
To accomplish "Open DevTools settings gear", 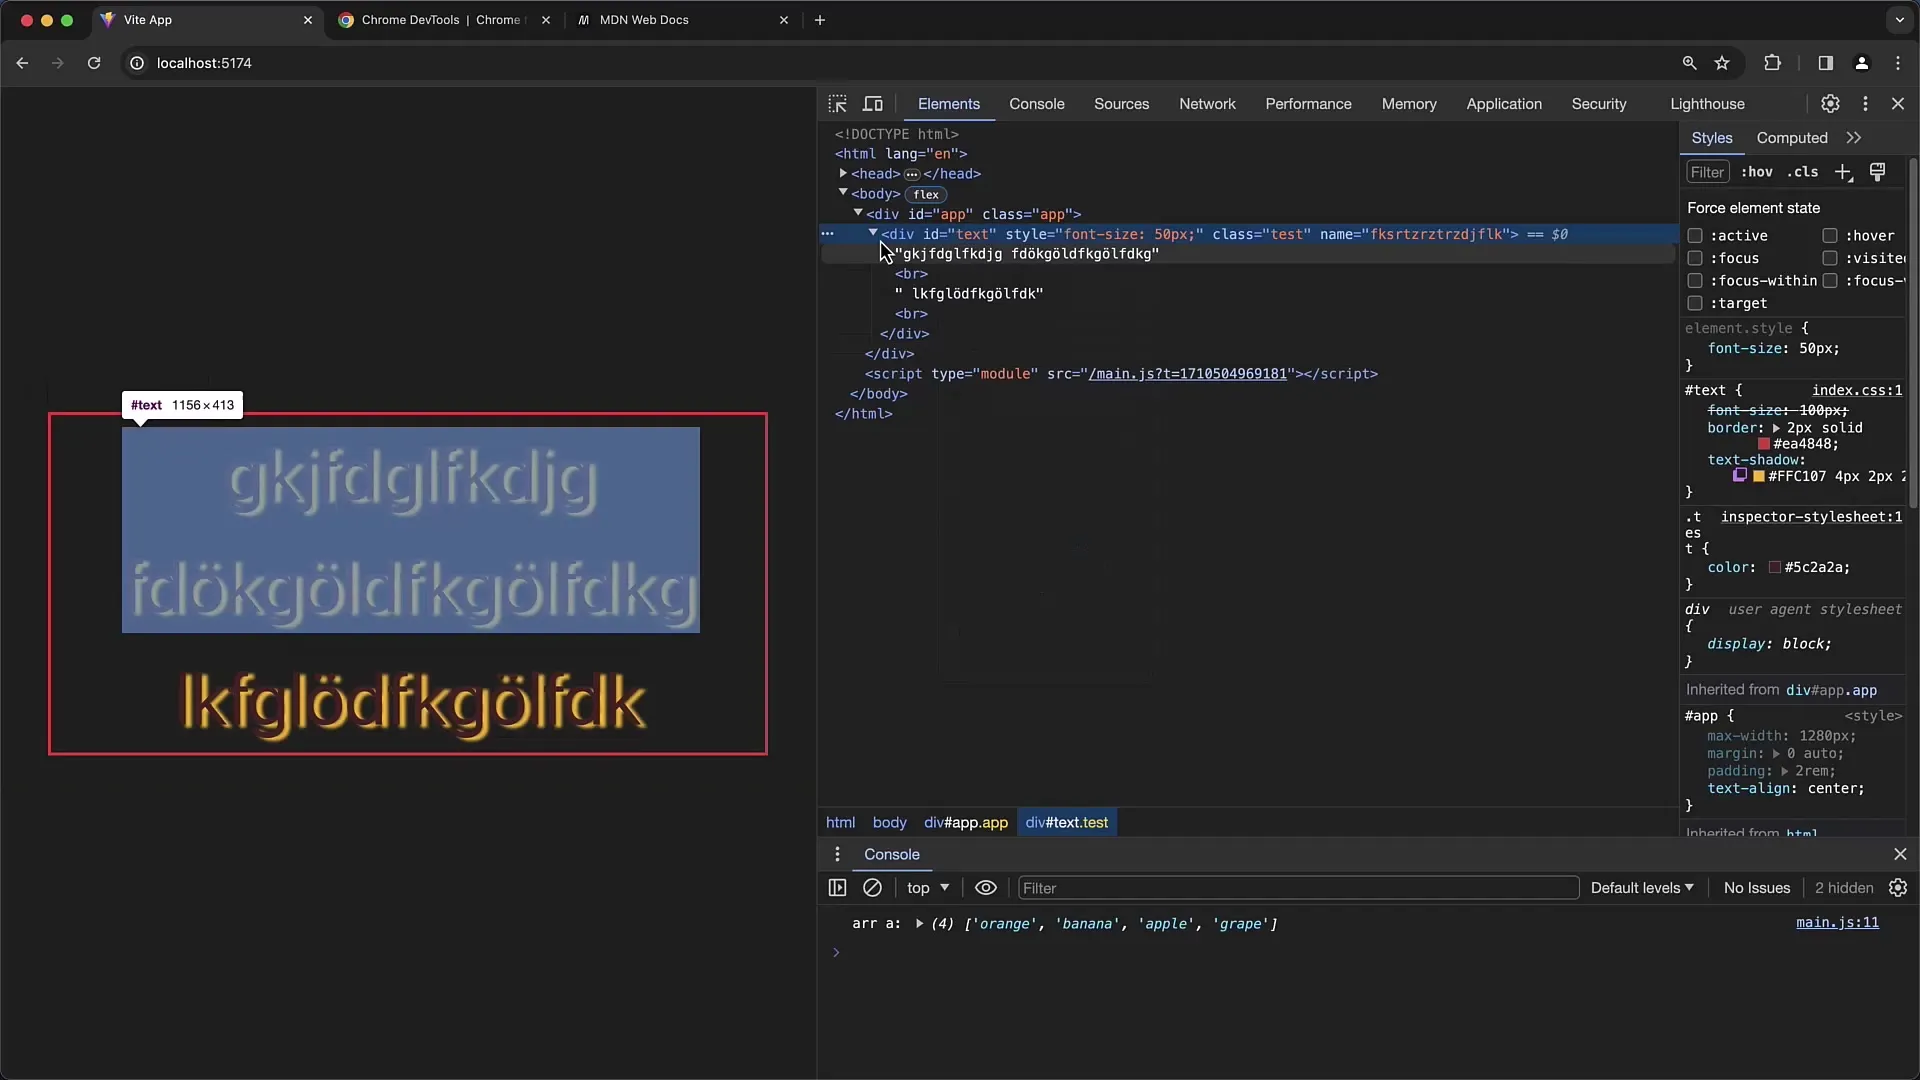I will [1830, 104].
